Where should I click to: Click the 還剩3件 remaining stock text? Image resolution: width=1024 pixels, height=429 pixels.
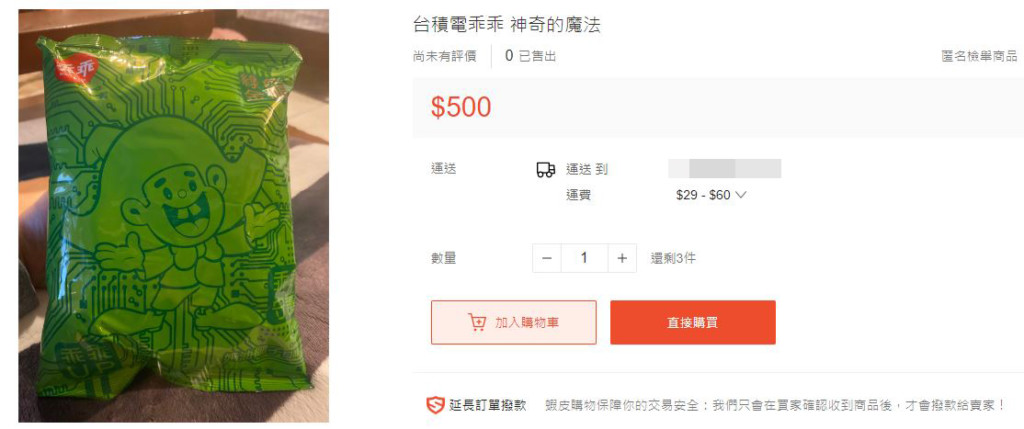tap(673, 259)
